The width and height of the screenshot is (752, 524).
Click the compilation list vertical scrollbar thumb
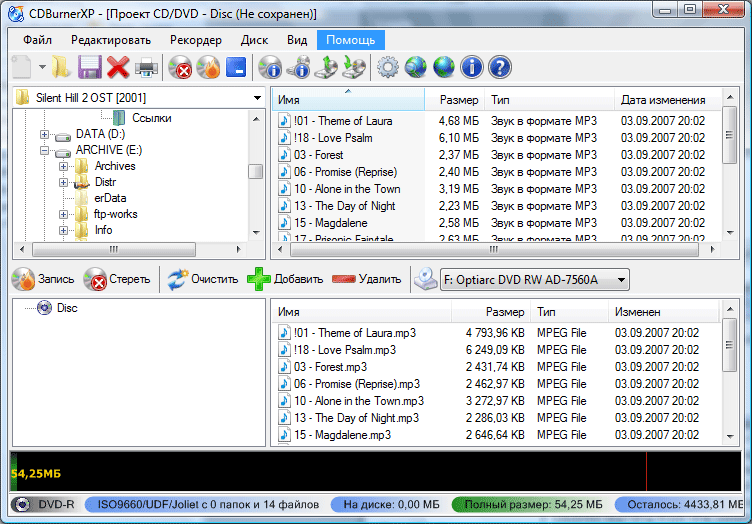[729, 345]
